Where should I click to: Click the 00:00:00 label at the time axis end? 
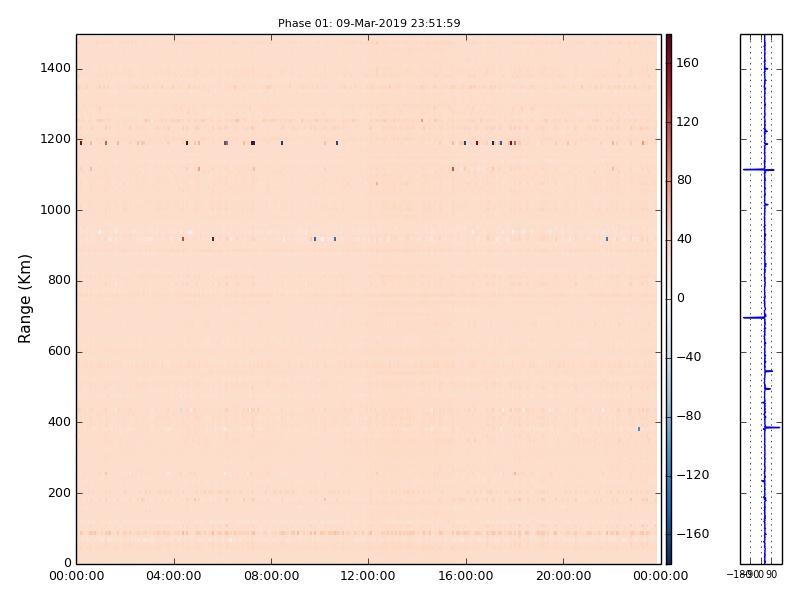(x=661, y=576)
